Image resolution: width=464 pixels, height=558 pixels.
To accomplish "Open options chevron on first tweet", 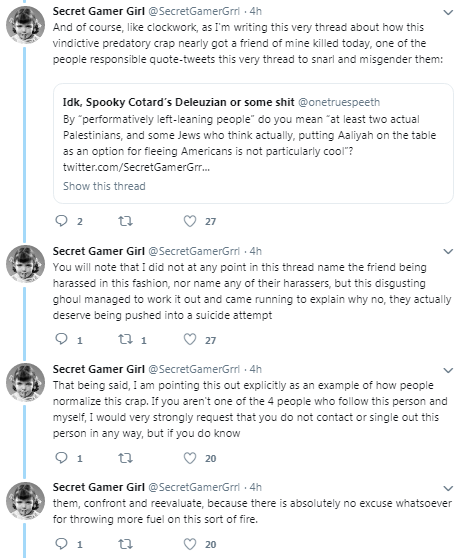I will coord(448,12).
